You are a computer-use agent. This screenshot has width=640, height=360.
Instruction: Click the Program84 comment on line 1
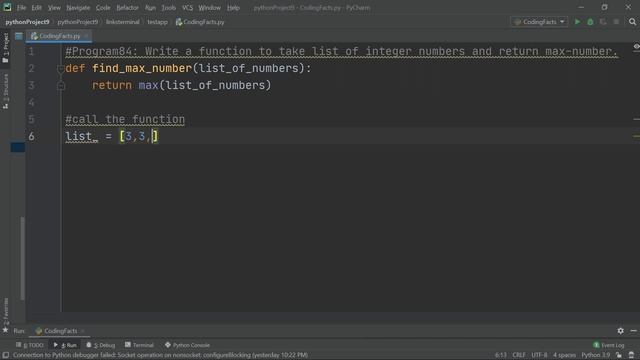coord(342,51)
